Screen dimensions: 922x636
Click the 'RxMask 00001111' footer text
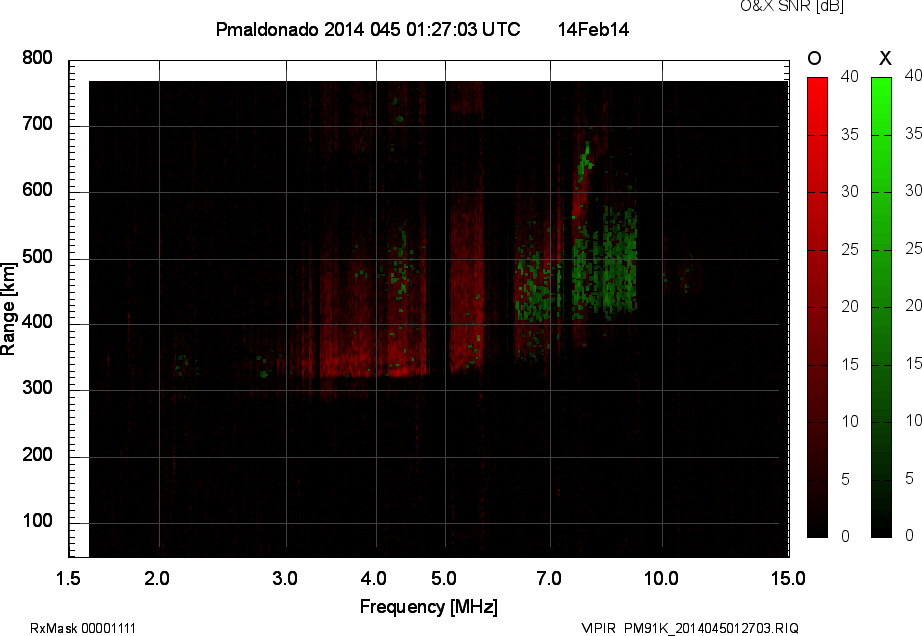(x=83, y=628)
